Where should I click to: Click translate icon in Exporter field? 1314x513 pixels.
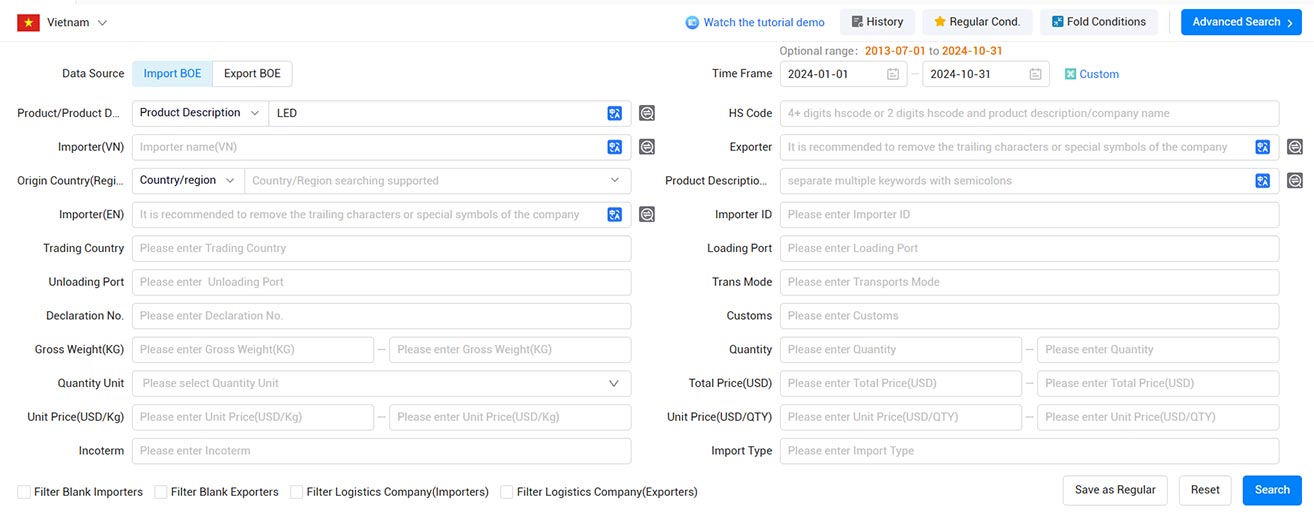click(x=1263, y=147)
